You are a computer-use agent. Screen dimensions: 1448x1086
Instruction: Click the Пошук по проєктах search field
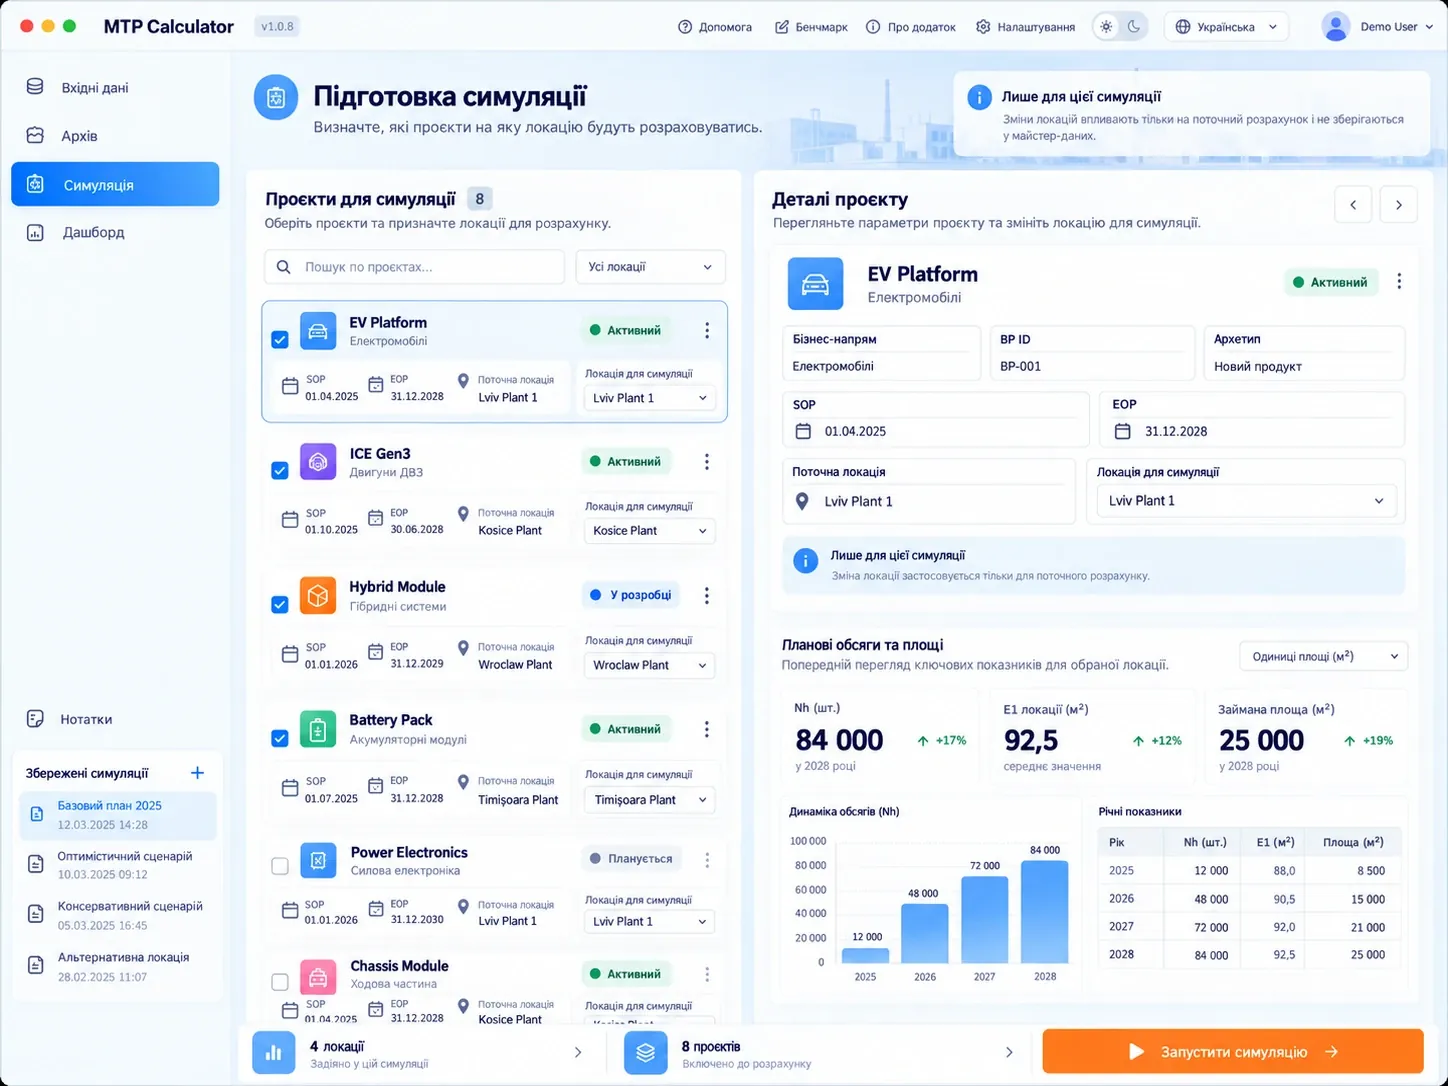(x=415, y=267)
